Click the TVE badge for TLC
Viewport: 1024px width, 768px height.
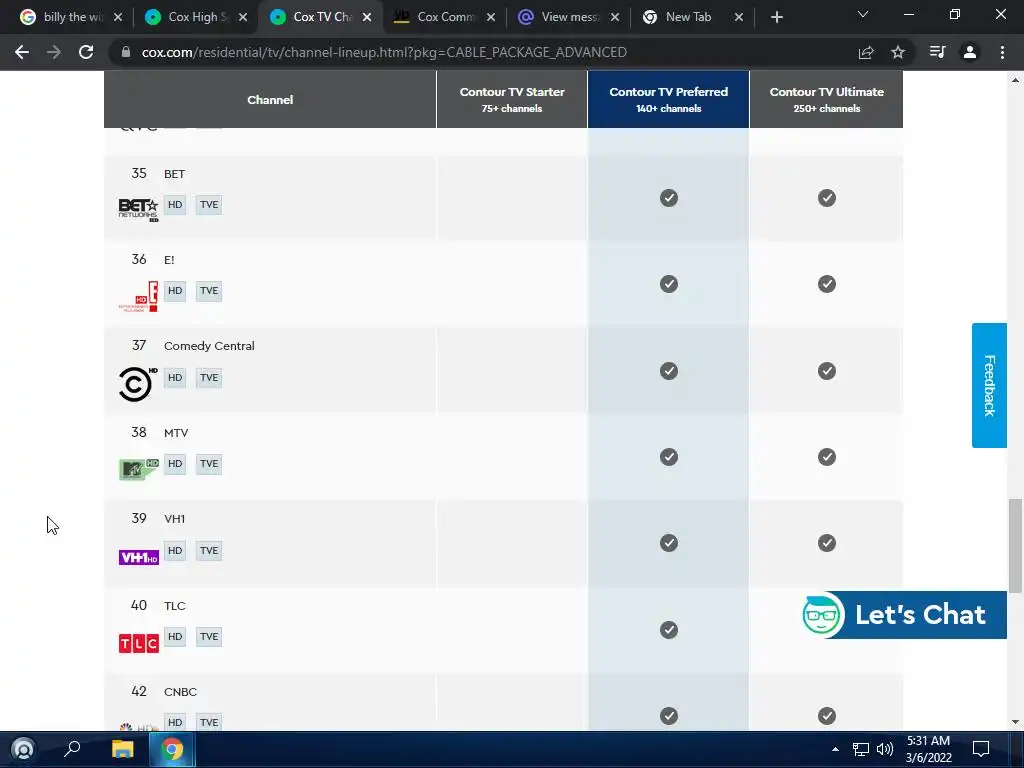(209, 637)
